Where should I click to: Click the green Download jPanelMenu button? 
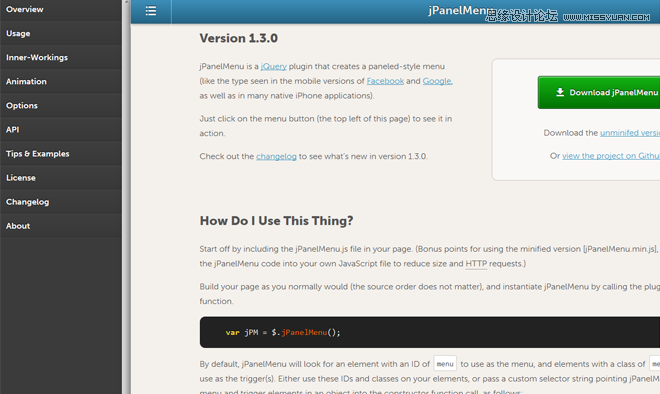click(x=599, y=92)
